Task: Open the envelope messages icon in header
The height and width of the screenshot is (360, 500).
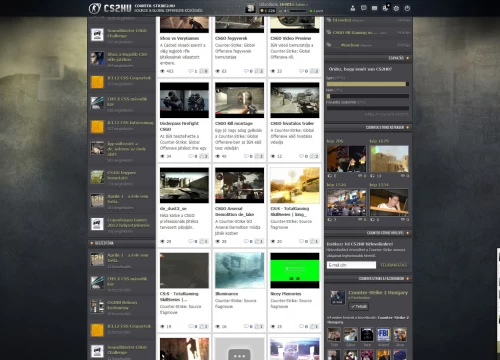Action: 374,8
